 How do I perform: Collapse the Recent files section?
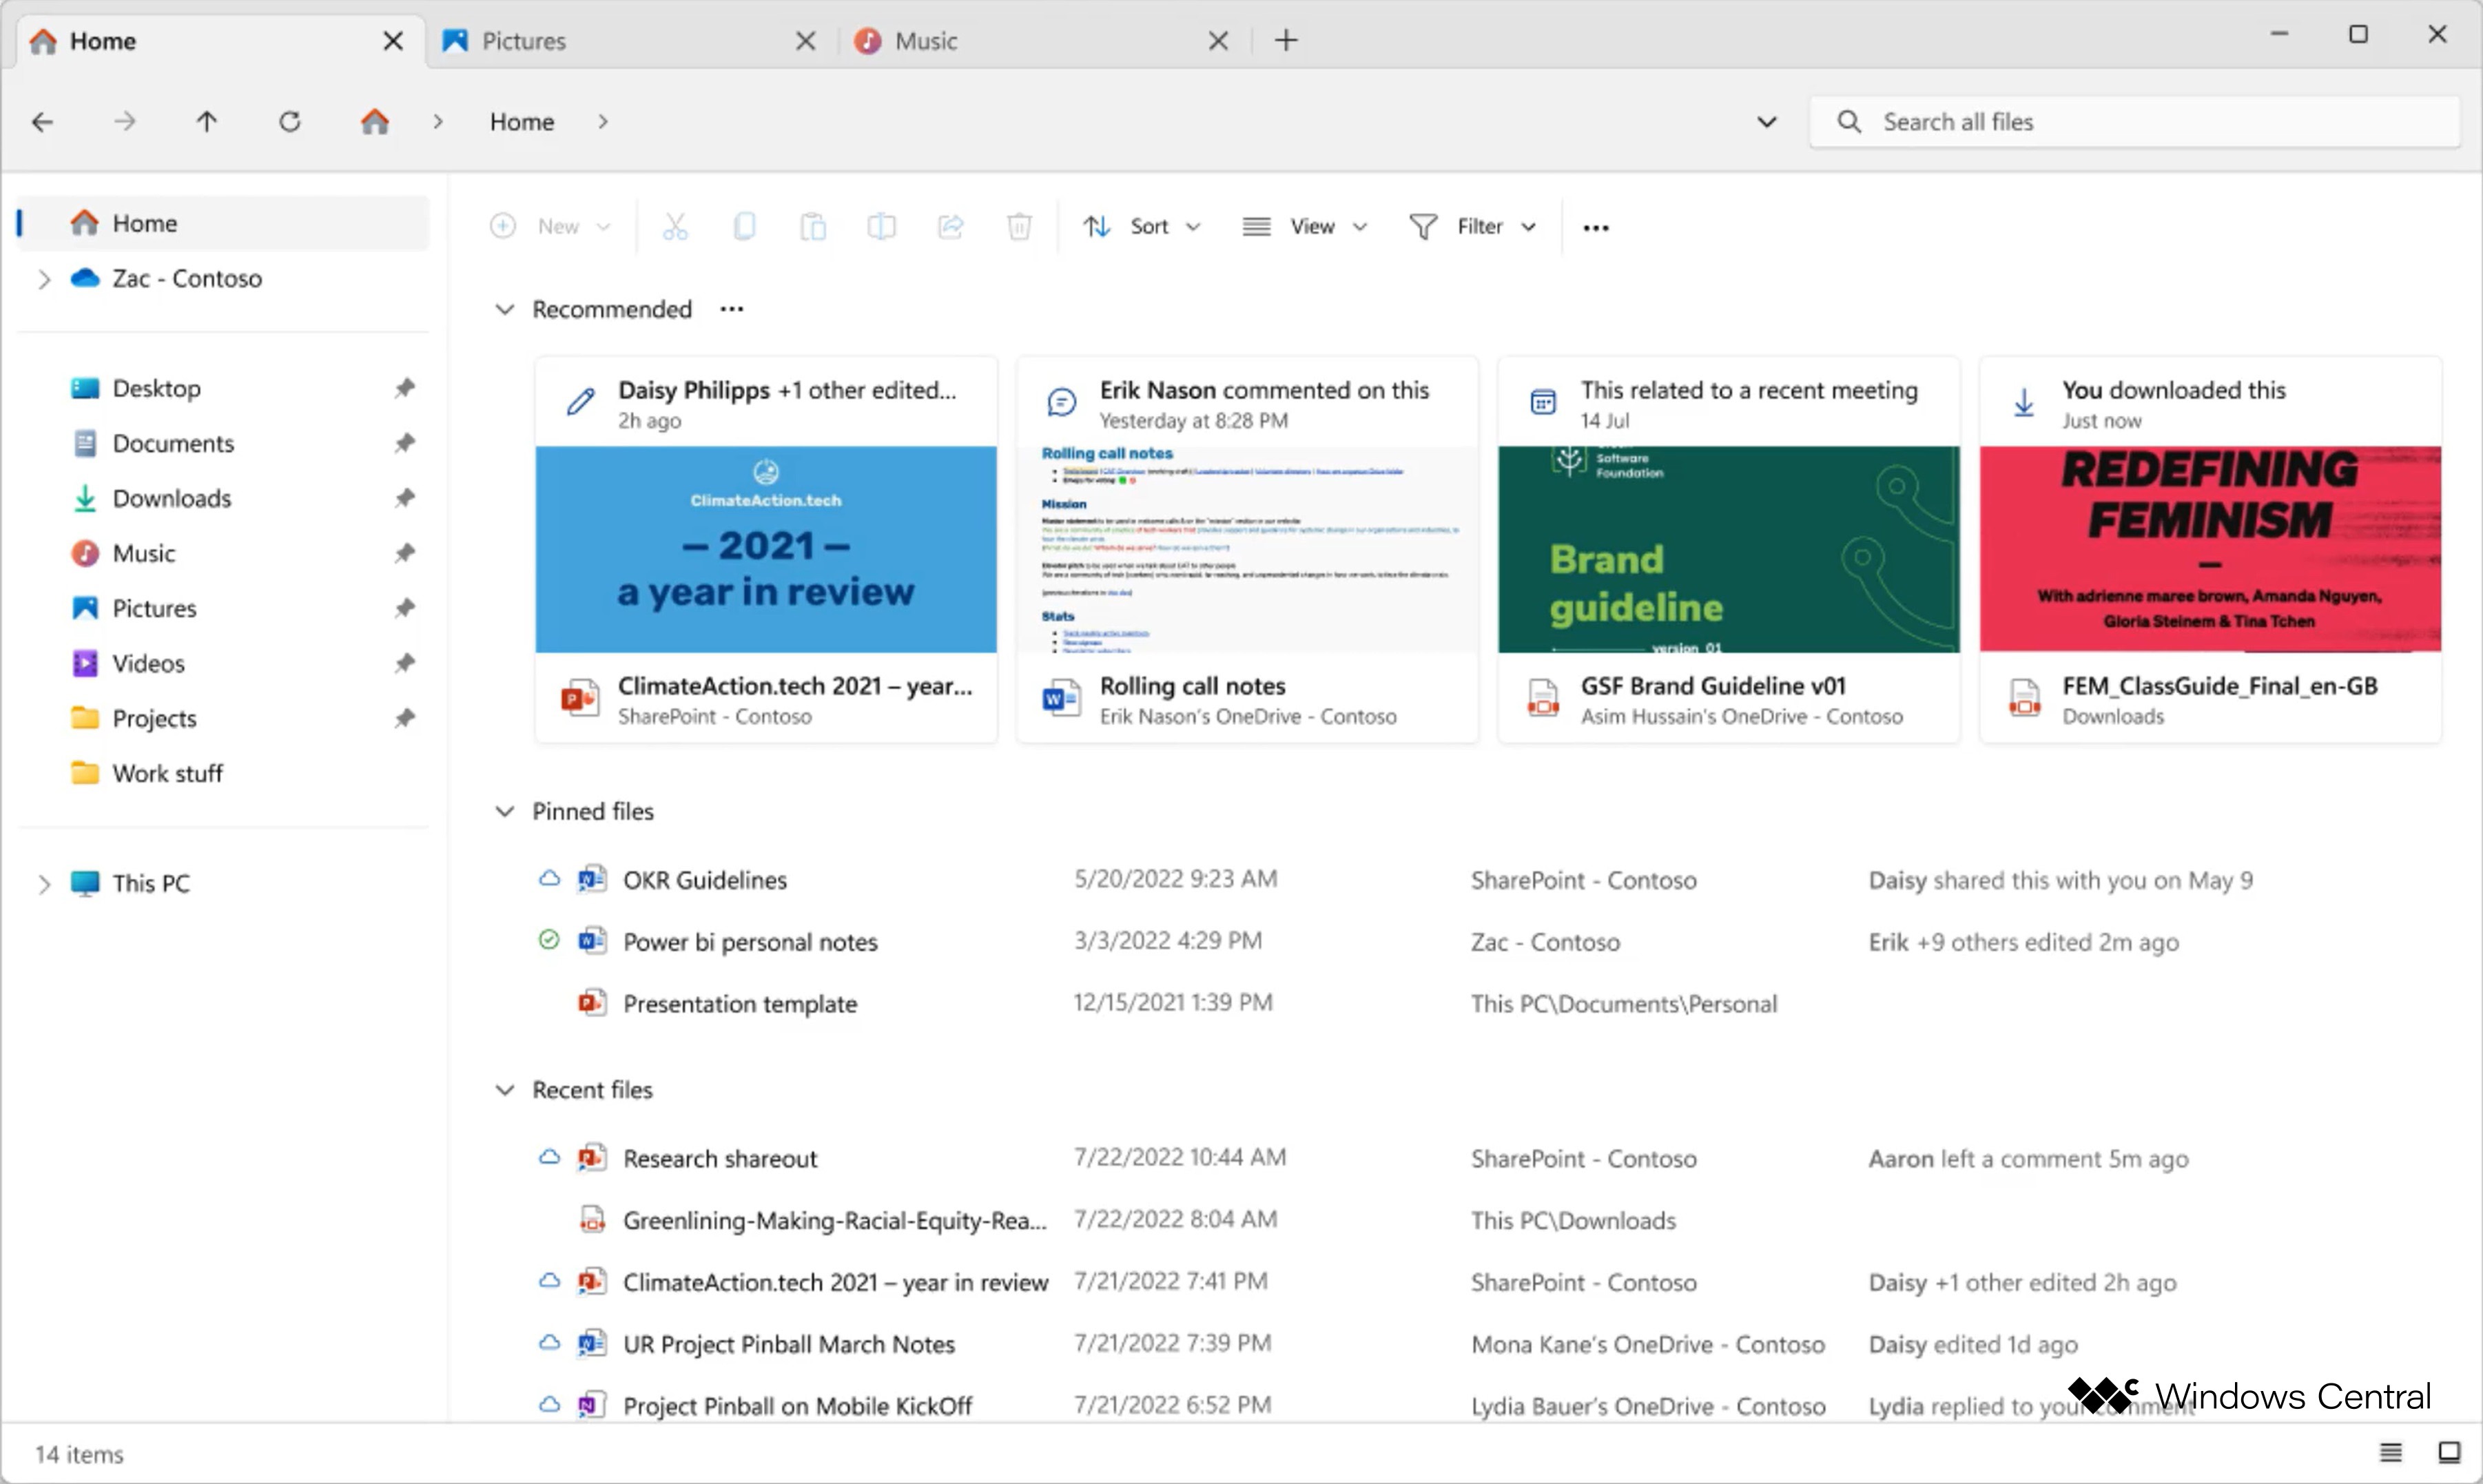click(x=505, y=1090)
